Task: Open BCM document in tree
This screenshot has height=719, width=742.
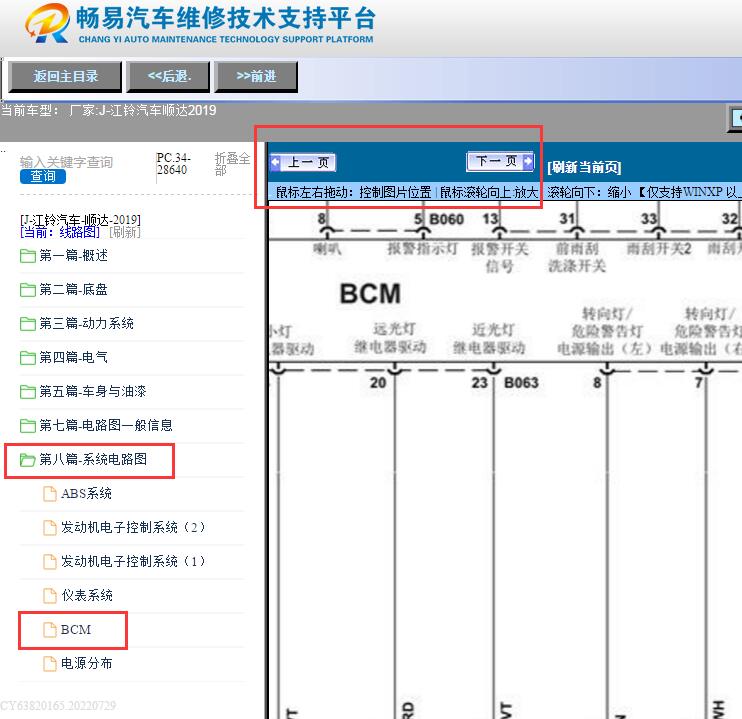Action: [76, 630]
